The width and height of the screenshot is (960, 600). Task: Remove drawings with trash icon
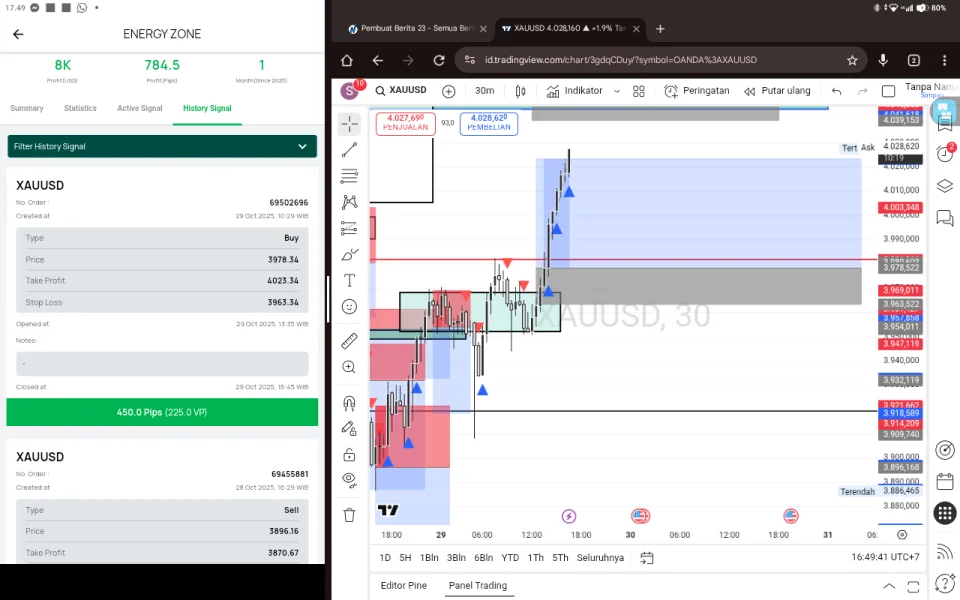click(350, 515)
